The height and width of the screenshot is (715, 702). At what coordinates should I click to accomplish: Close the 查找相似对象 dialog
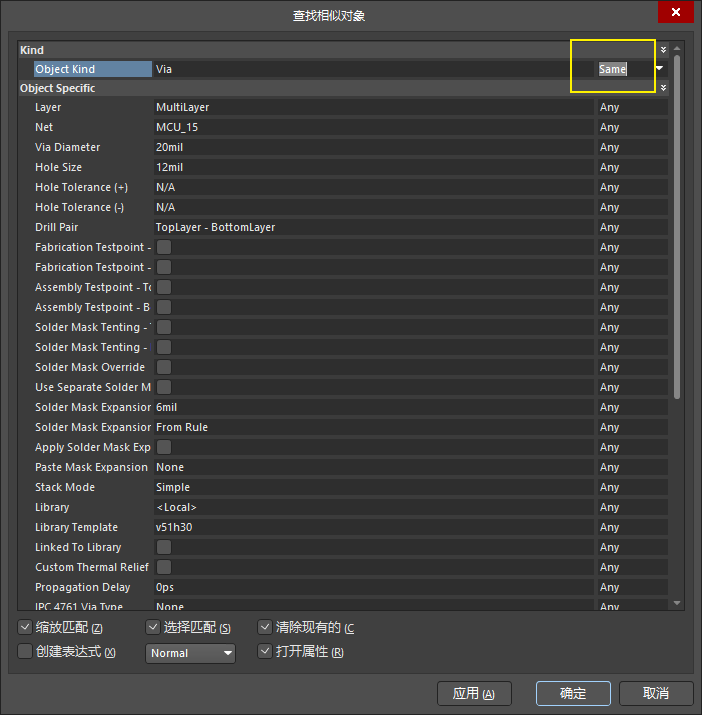pos(676,13)
